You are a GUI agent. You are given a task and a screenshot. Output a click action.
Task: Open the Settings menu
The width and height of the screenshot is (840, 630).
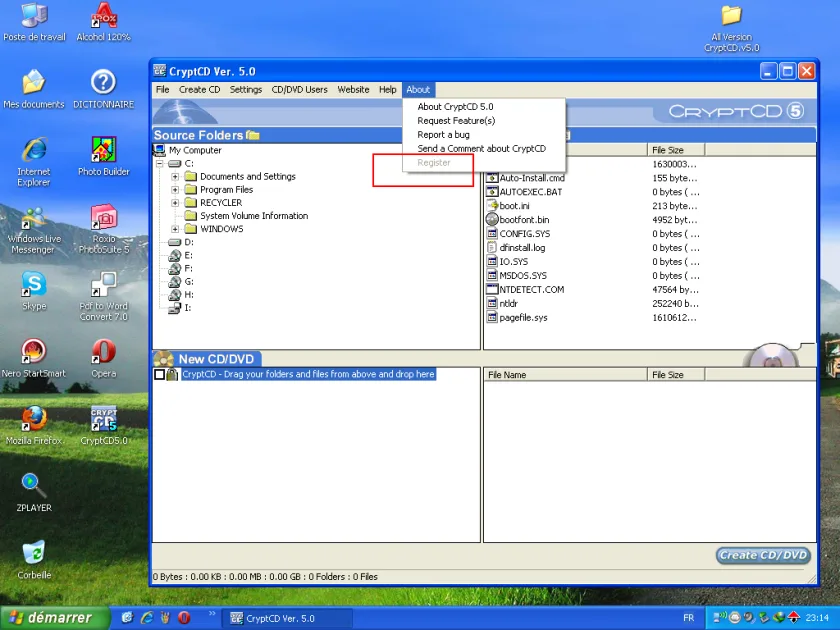[x=246, y=89]
